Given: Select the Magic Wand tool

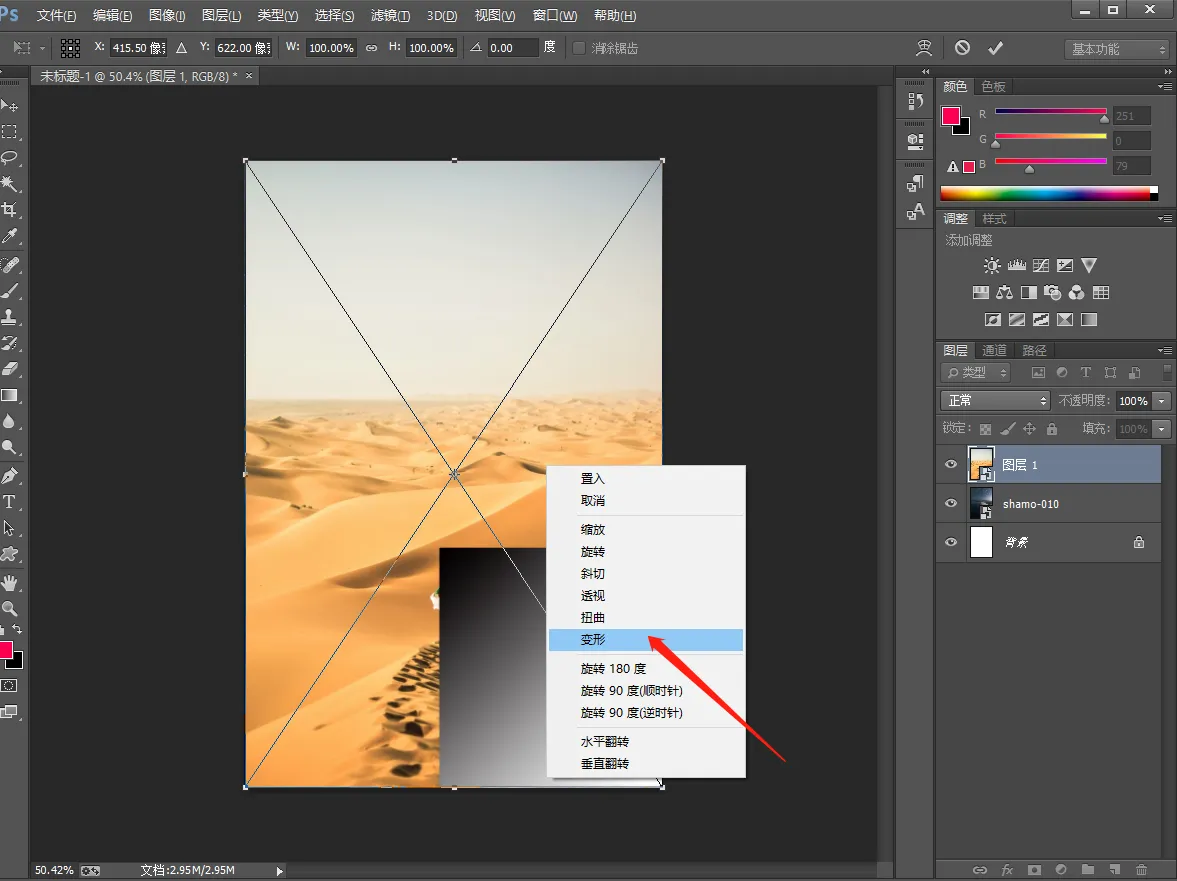Looking at the screenshot, I should point(9,184).
